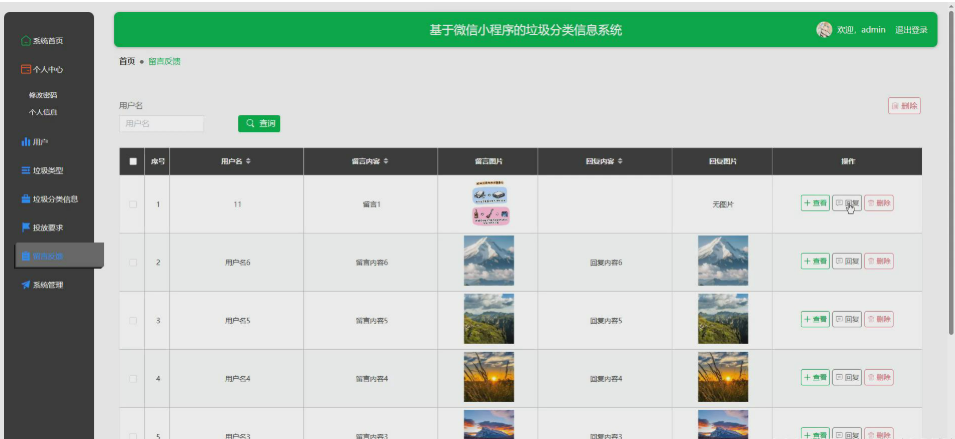This screenshot has height=439, width=955.
Task: Tick the checkbox for row 用户名4
Action: [x=133, y=378]
